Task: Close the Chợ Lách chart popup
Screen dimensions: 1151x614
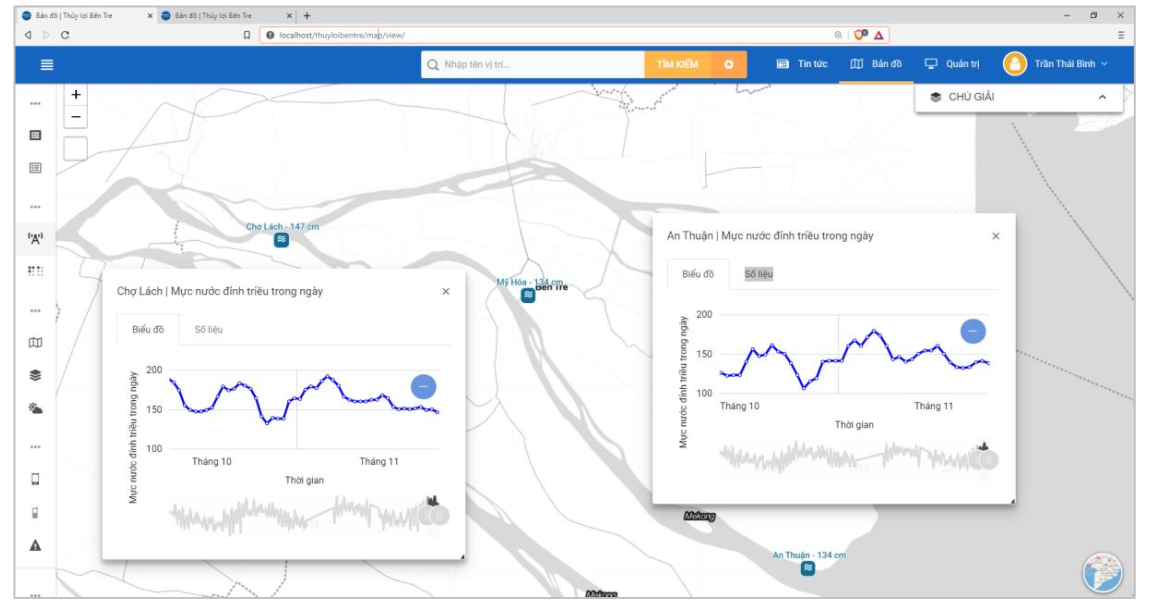Action: pyautogui.click(x=446, y=291)
